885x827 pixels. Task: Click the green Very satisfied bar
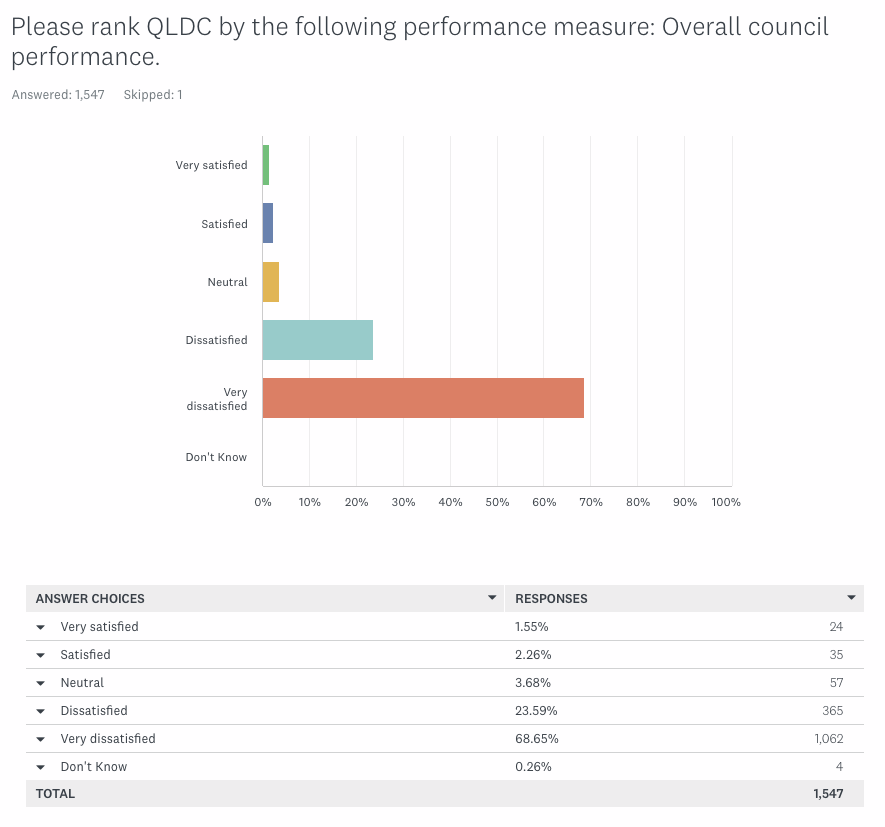click(266, 165)
